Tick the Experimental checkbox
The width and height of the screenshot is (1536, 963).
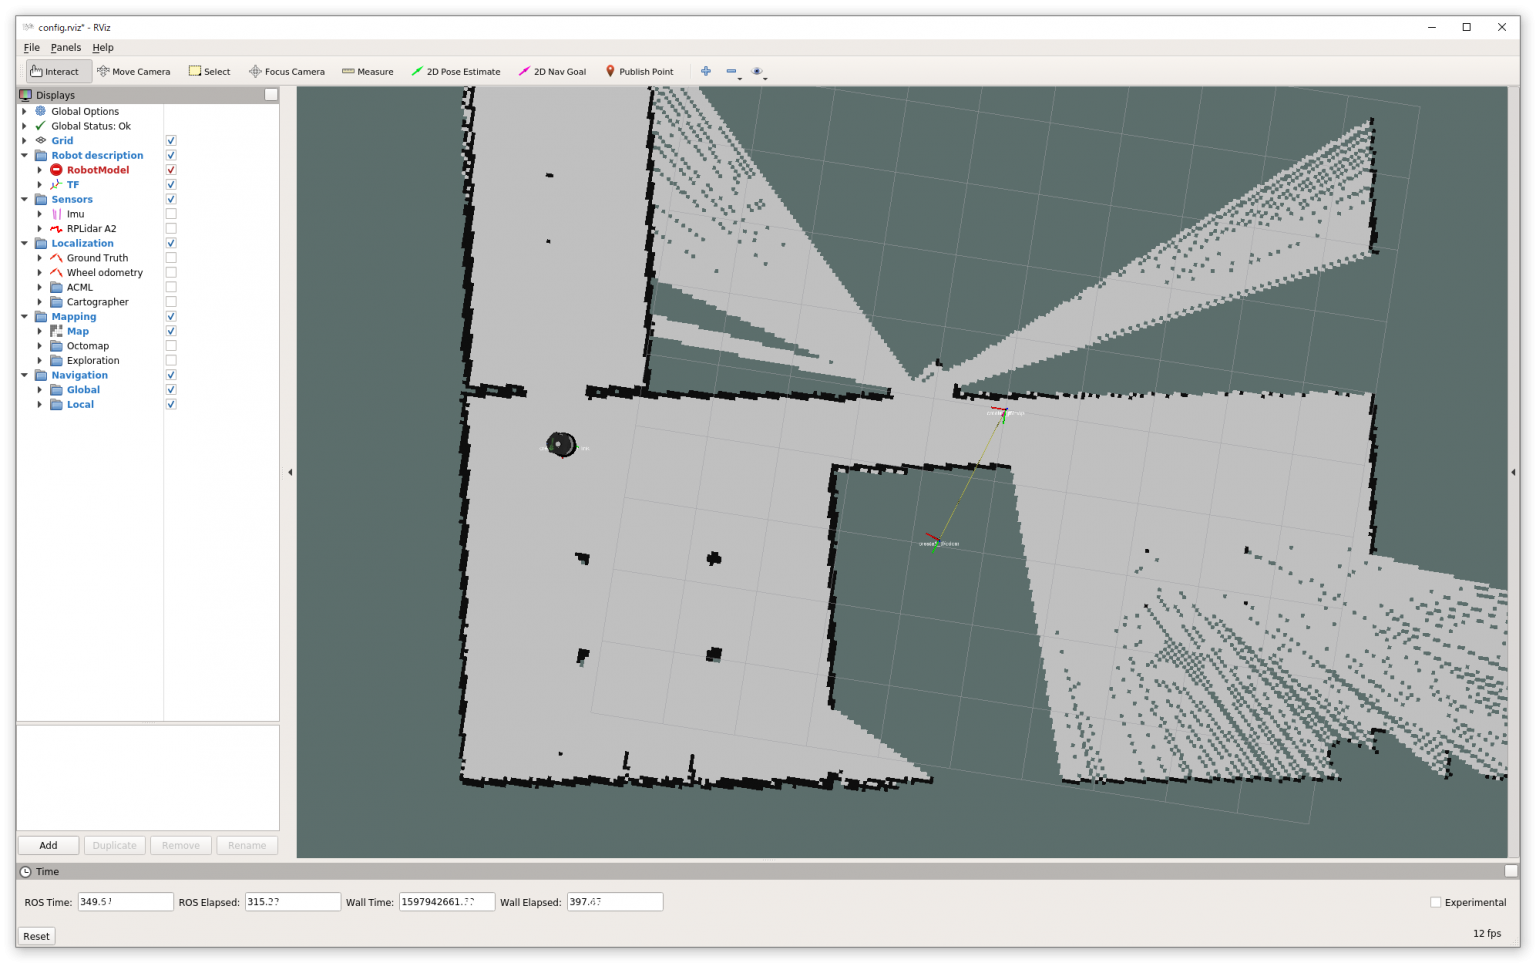pyautogui.click(x=1436, y=902)
